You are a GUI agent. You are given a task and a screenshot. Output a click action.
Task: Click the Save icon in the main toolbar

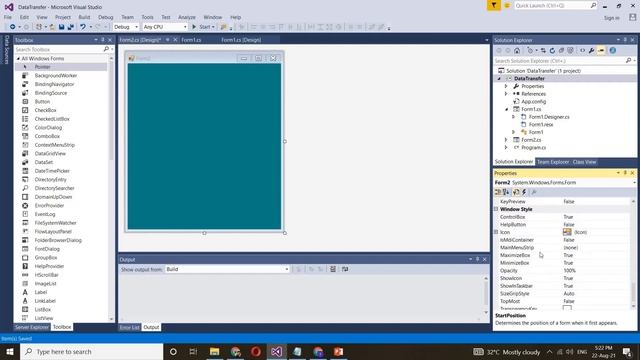click(61, 27)
